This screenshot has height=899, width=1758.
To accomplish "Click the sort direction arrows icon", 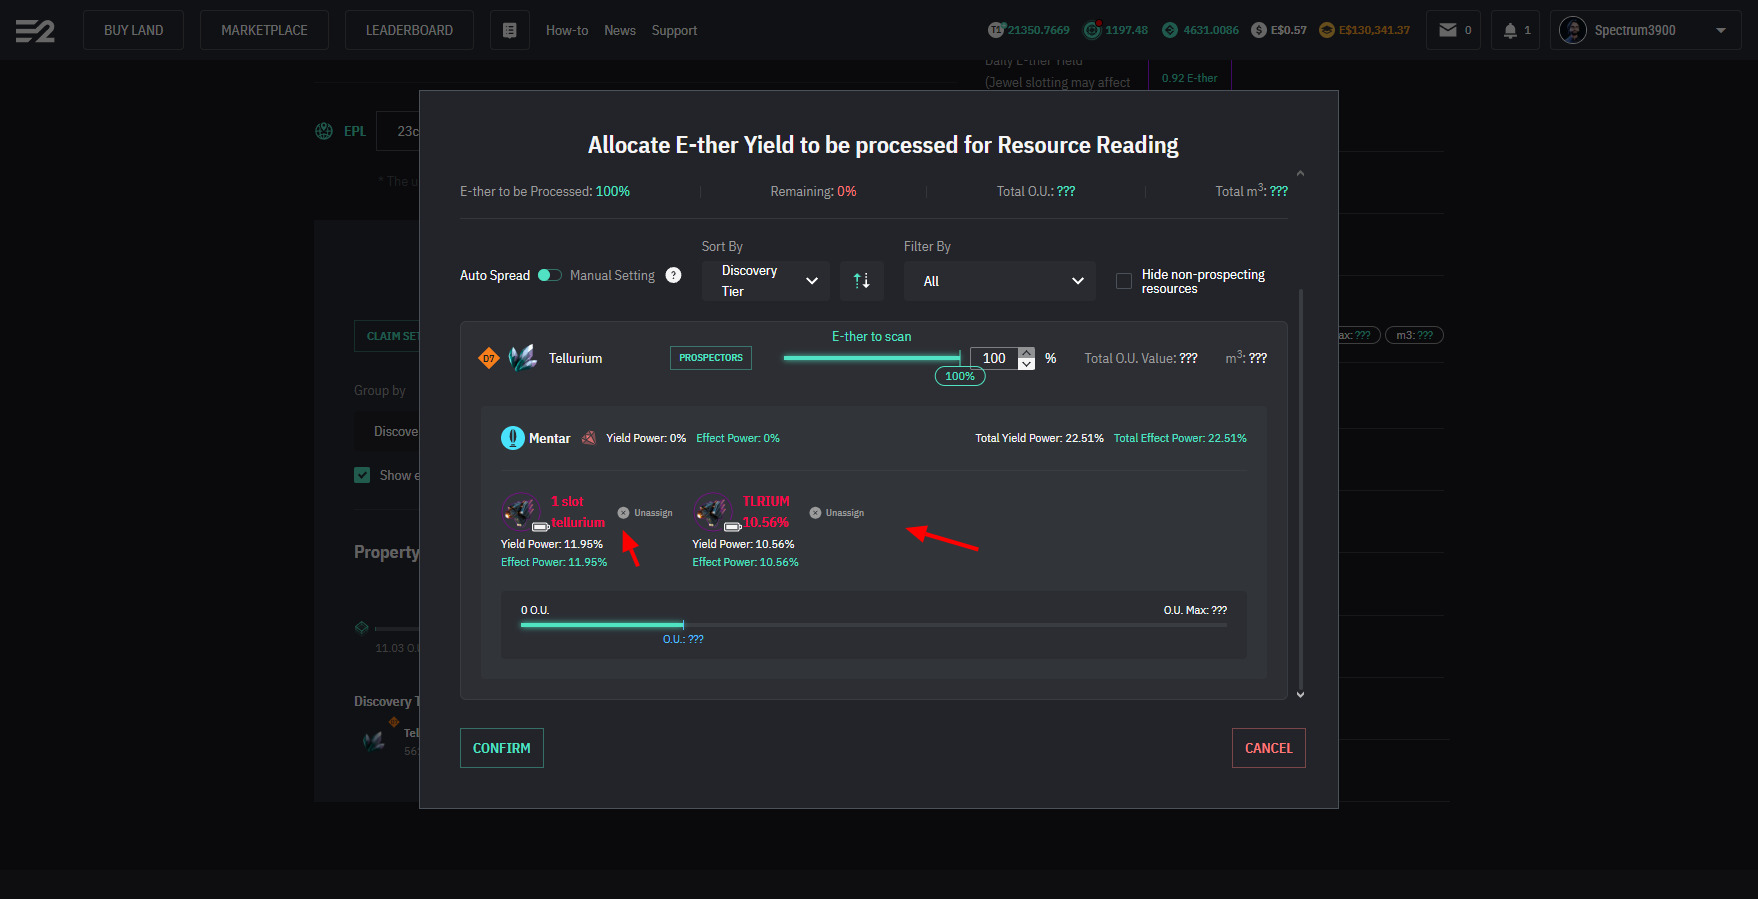I will coord(861,281).
